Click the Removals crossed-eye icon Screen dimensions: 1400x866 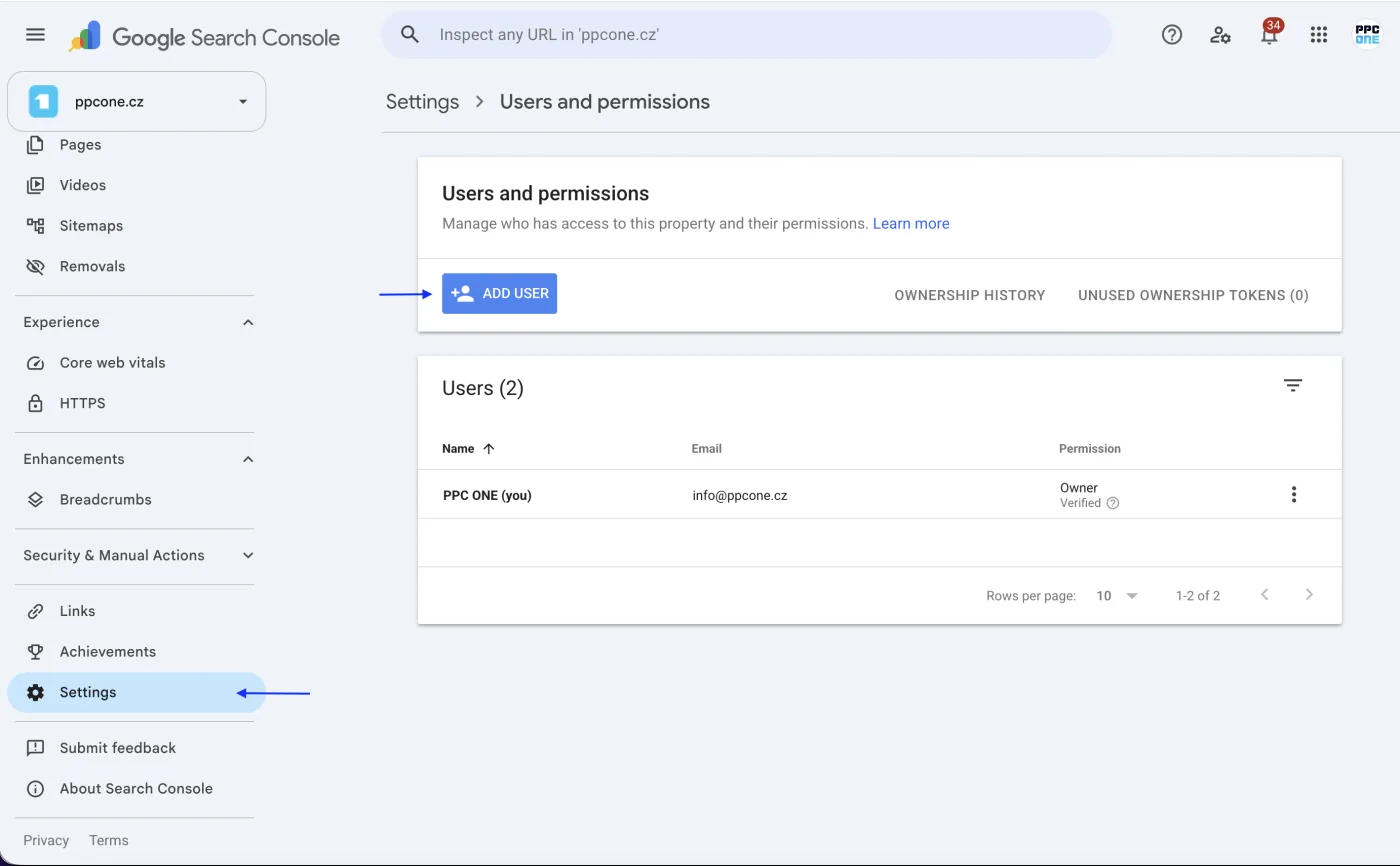tap(35, 267)
